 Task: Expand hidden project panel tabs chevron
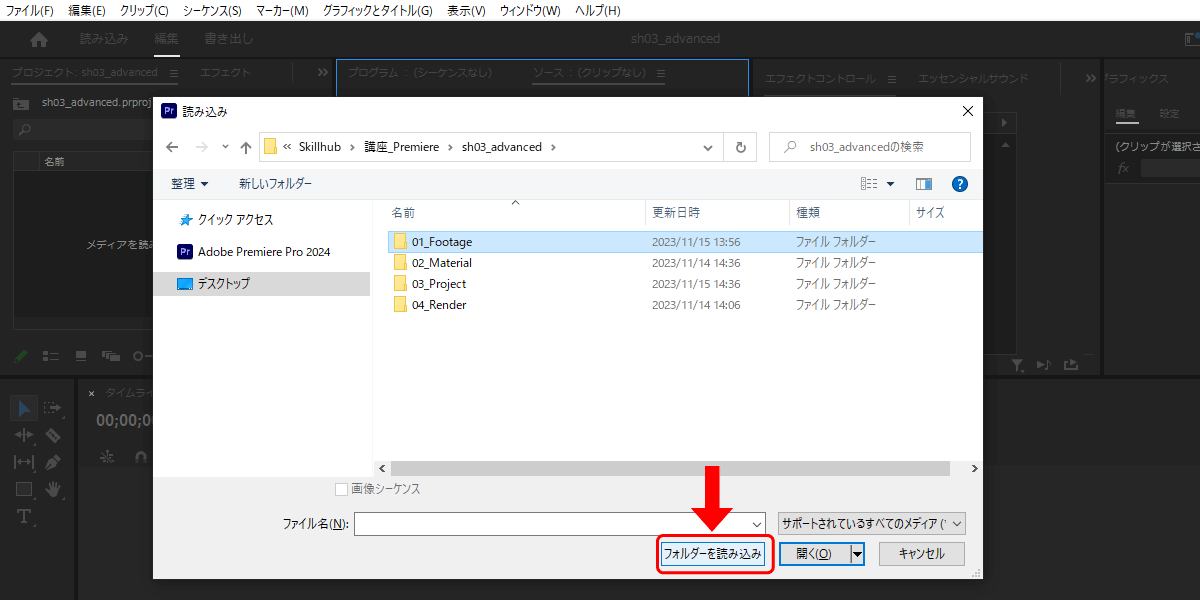point(323,73)
